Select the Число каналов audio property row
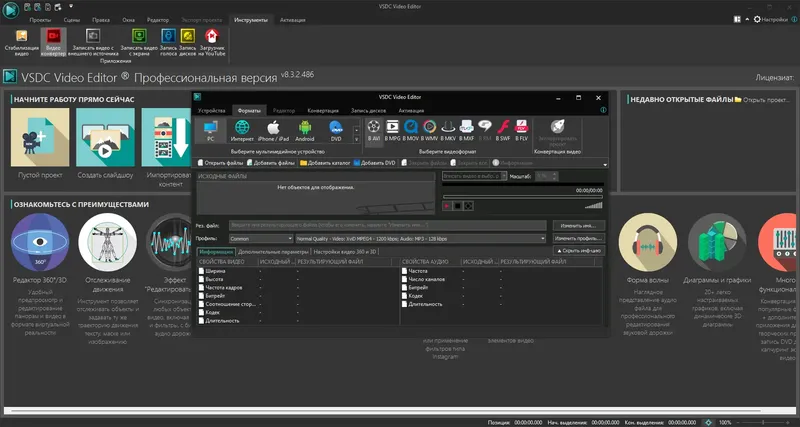This screenshot has width=800, height=427. click(x=501, y=280)
